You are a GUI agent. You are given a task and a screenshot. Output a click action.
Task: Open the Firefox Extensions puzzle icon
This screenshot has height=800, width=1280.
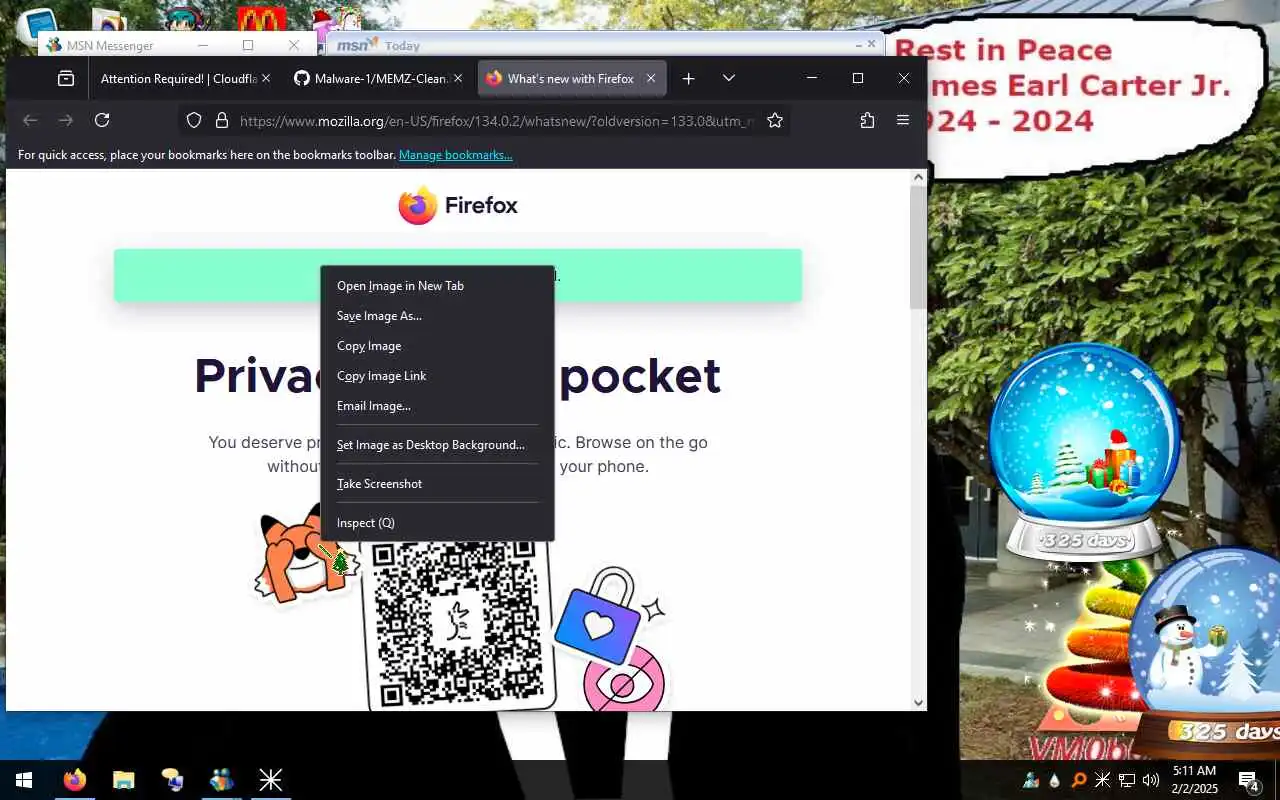867,120
